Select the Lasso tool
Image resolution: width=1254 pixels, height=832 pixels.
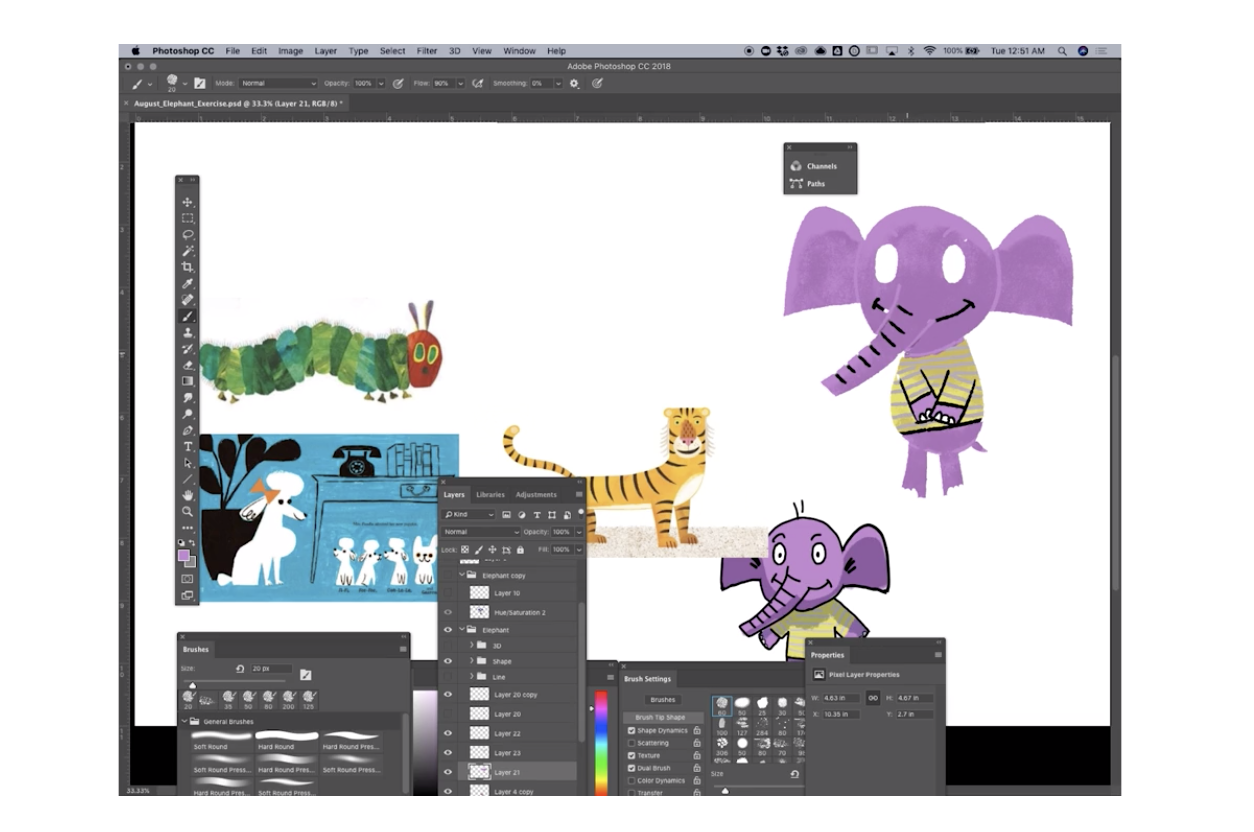click(187, 234)
